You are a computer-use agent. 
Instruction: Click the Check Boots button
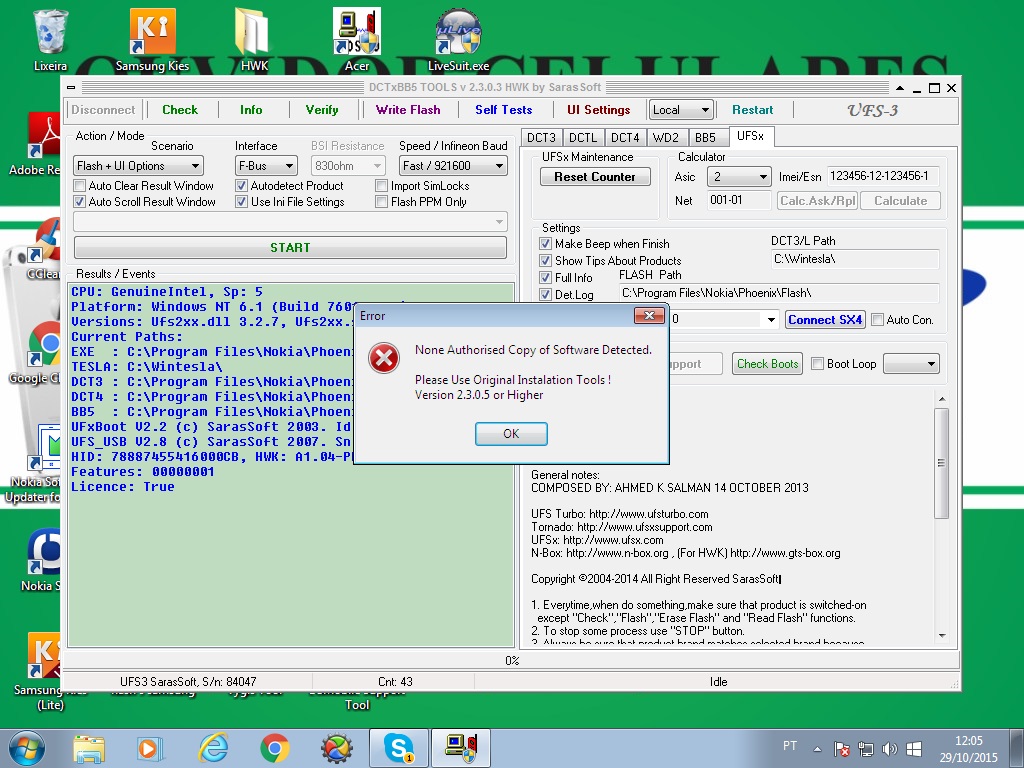767,364
